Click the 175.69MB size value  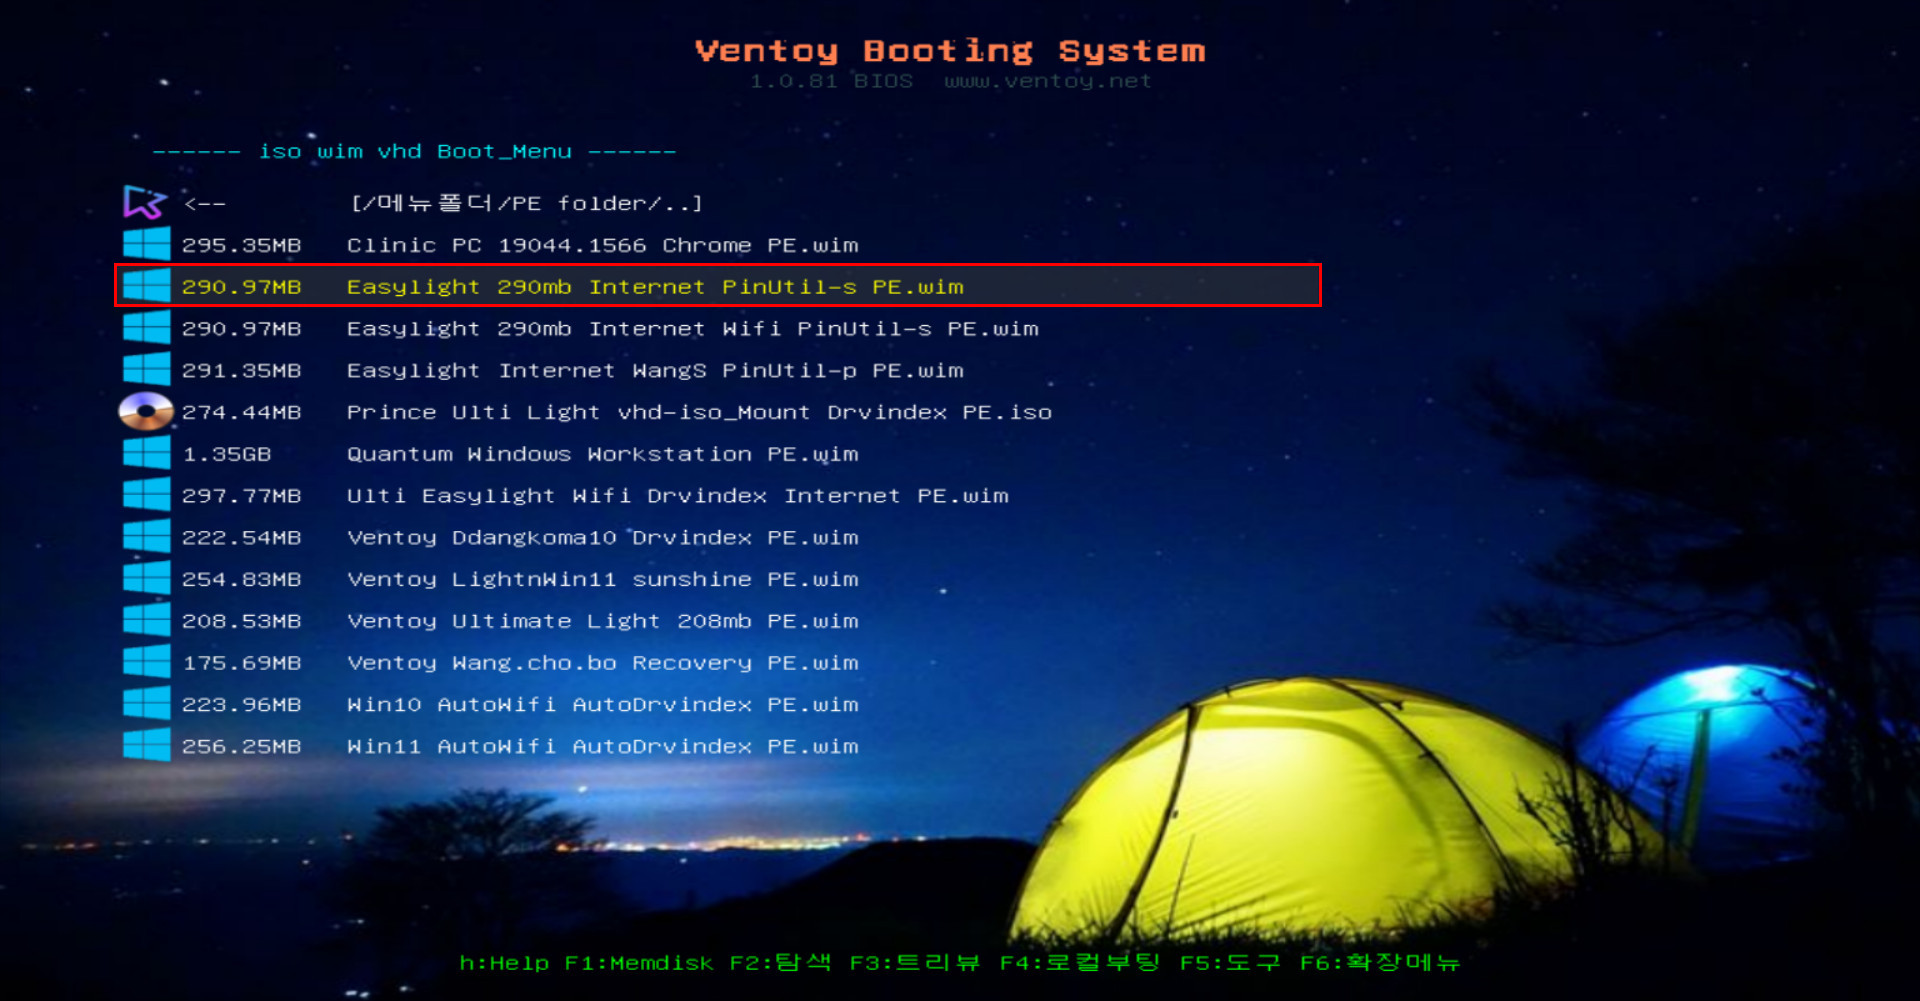coord(241,663)
